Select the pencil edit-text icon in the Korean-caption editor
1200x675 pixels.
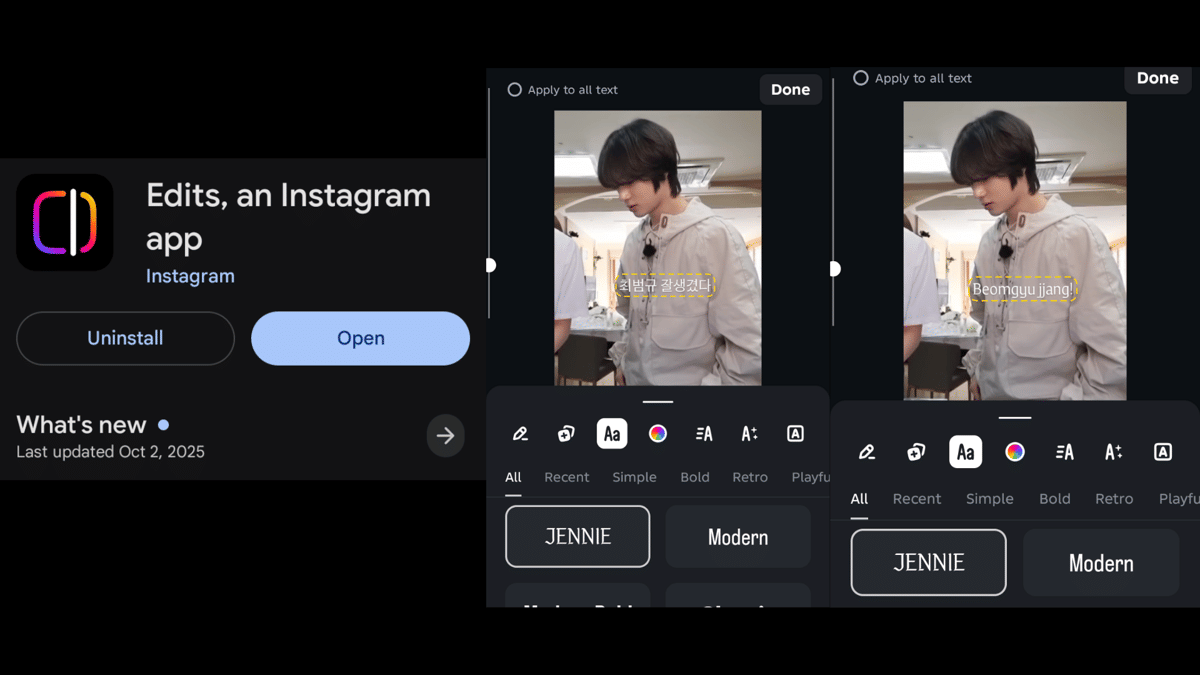[x=520, y=433]
